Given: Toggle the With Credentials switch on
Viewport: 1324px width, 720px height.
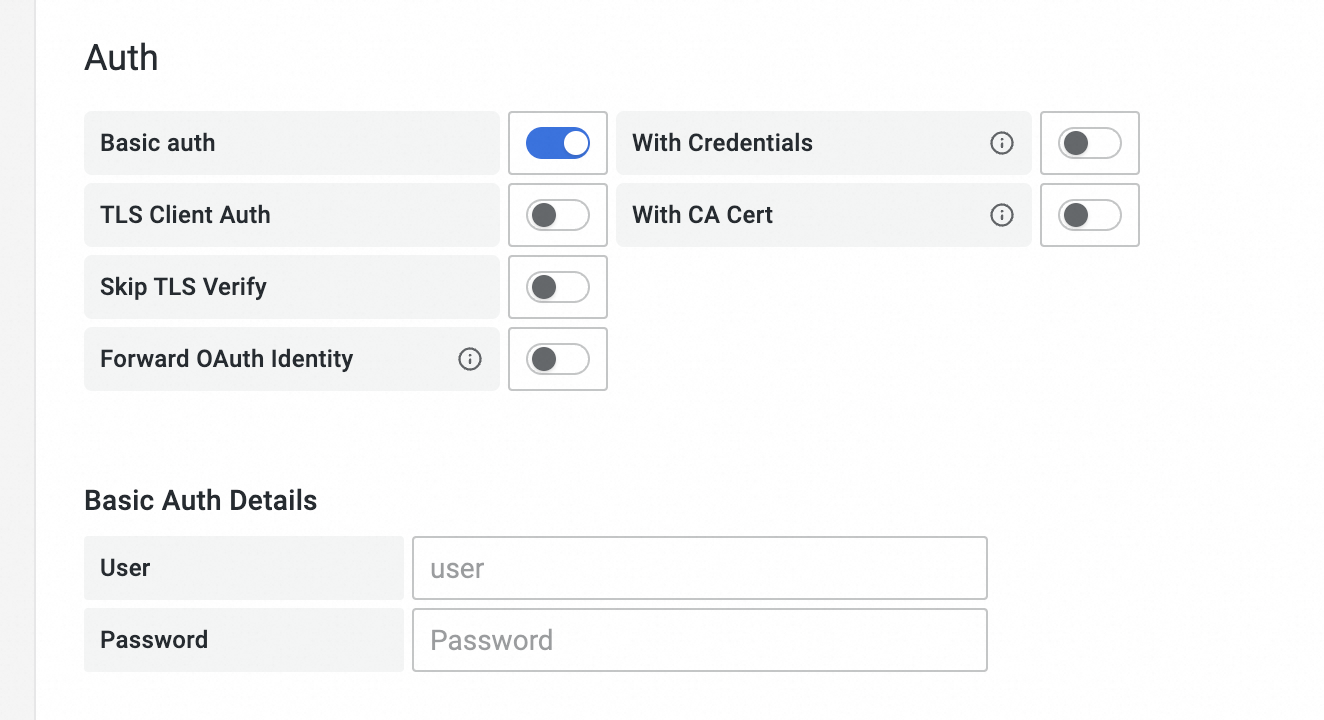Looking at the screenshot, I should [1090, 143].
